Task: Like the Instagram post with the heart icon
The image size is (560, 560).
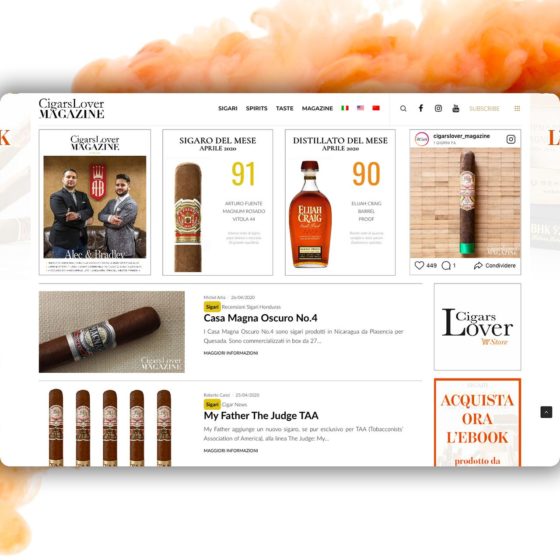Action: pos(419,265)
